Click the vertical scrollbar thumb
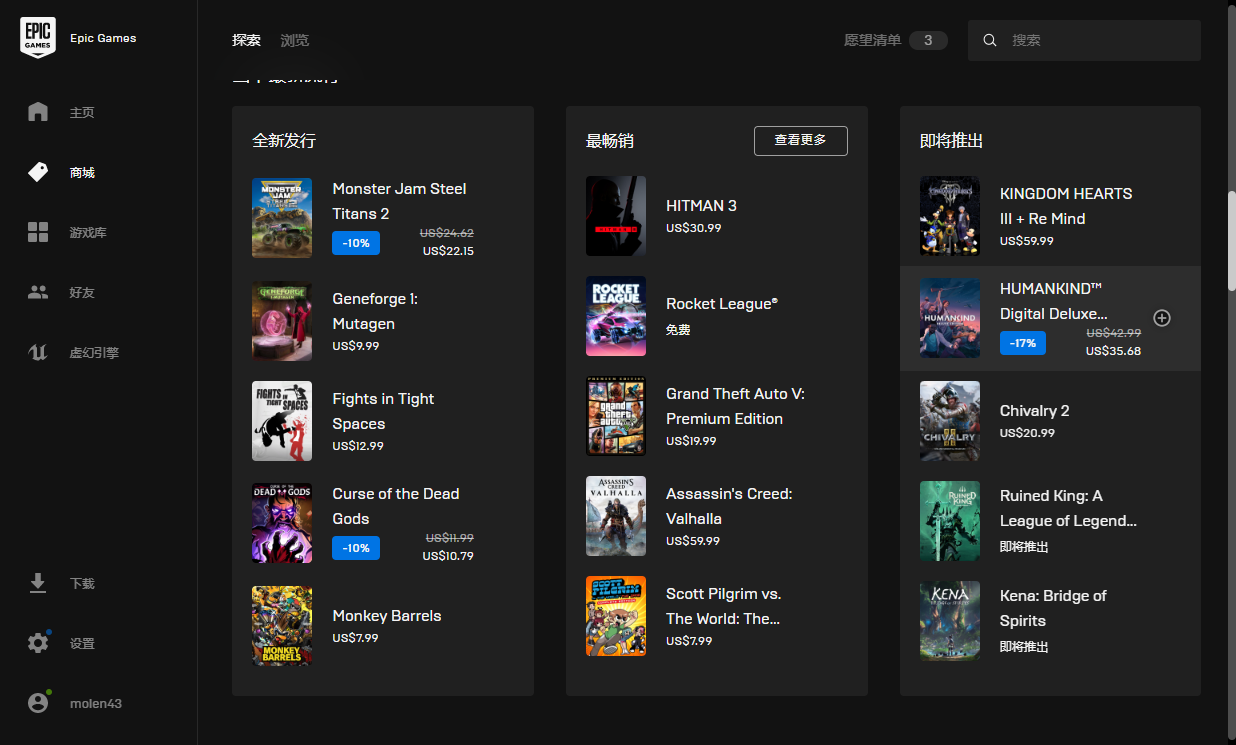Viewport: 1236px width, 745px height. 1231,240
